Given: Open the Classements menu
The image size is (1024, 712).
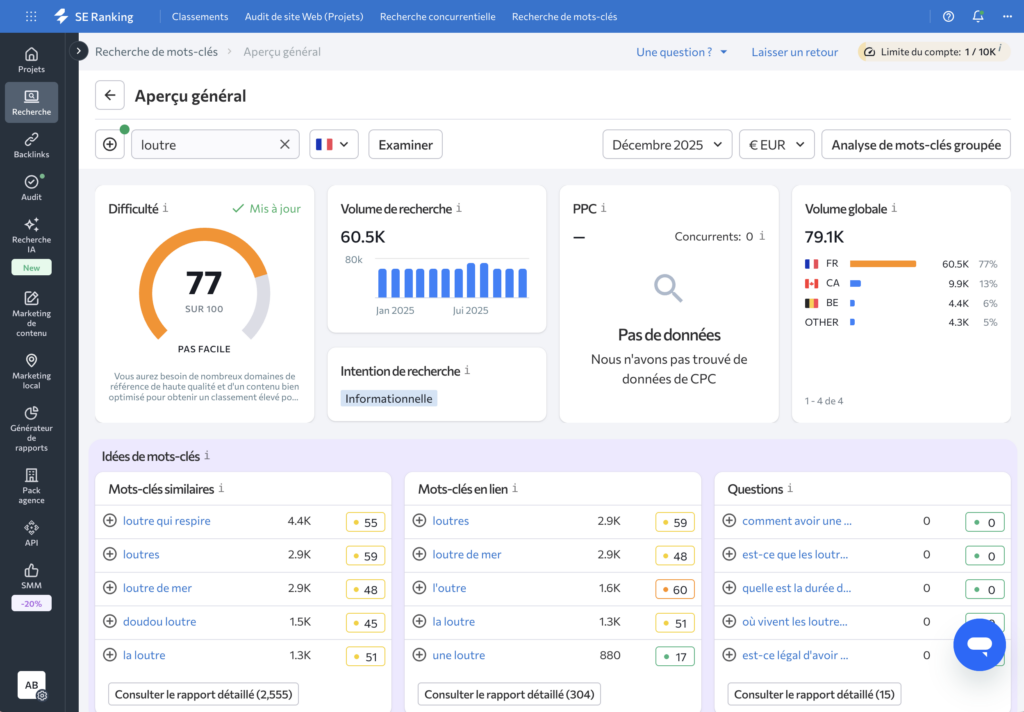Looking at the screenshot, I should (x=200, y=16).
